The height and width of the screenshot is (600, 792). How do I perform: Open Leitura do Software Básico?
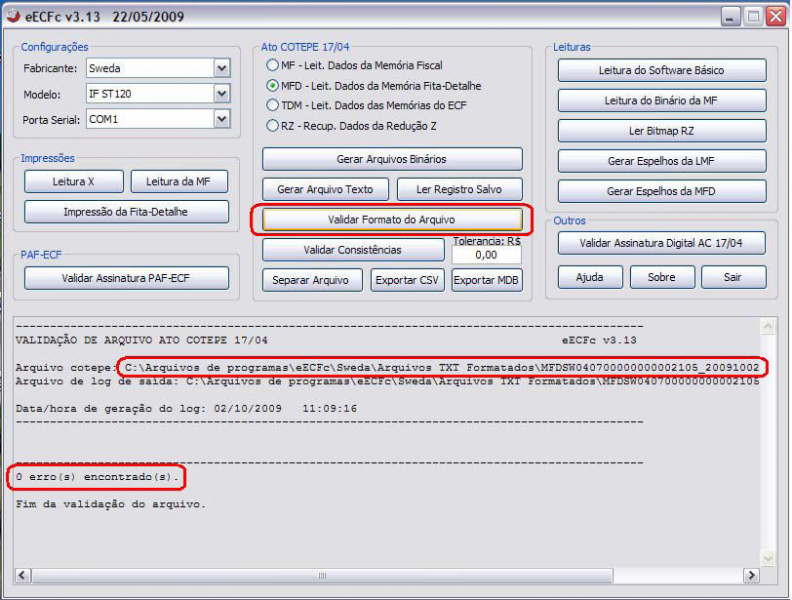tap(661, 71)
